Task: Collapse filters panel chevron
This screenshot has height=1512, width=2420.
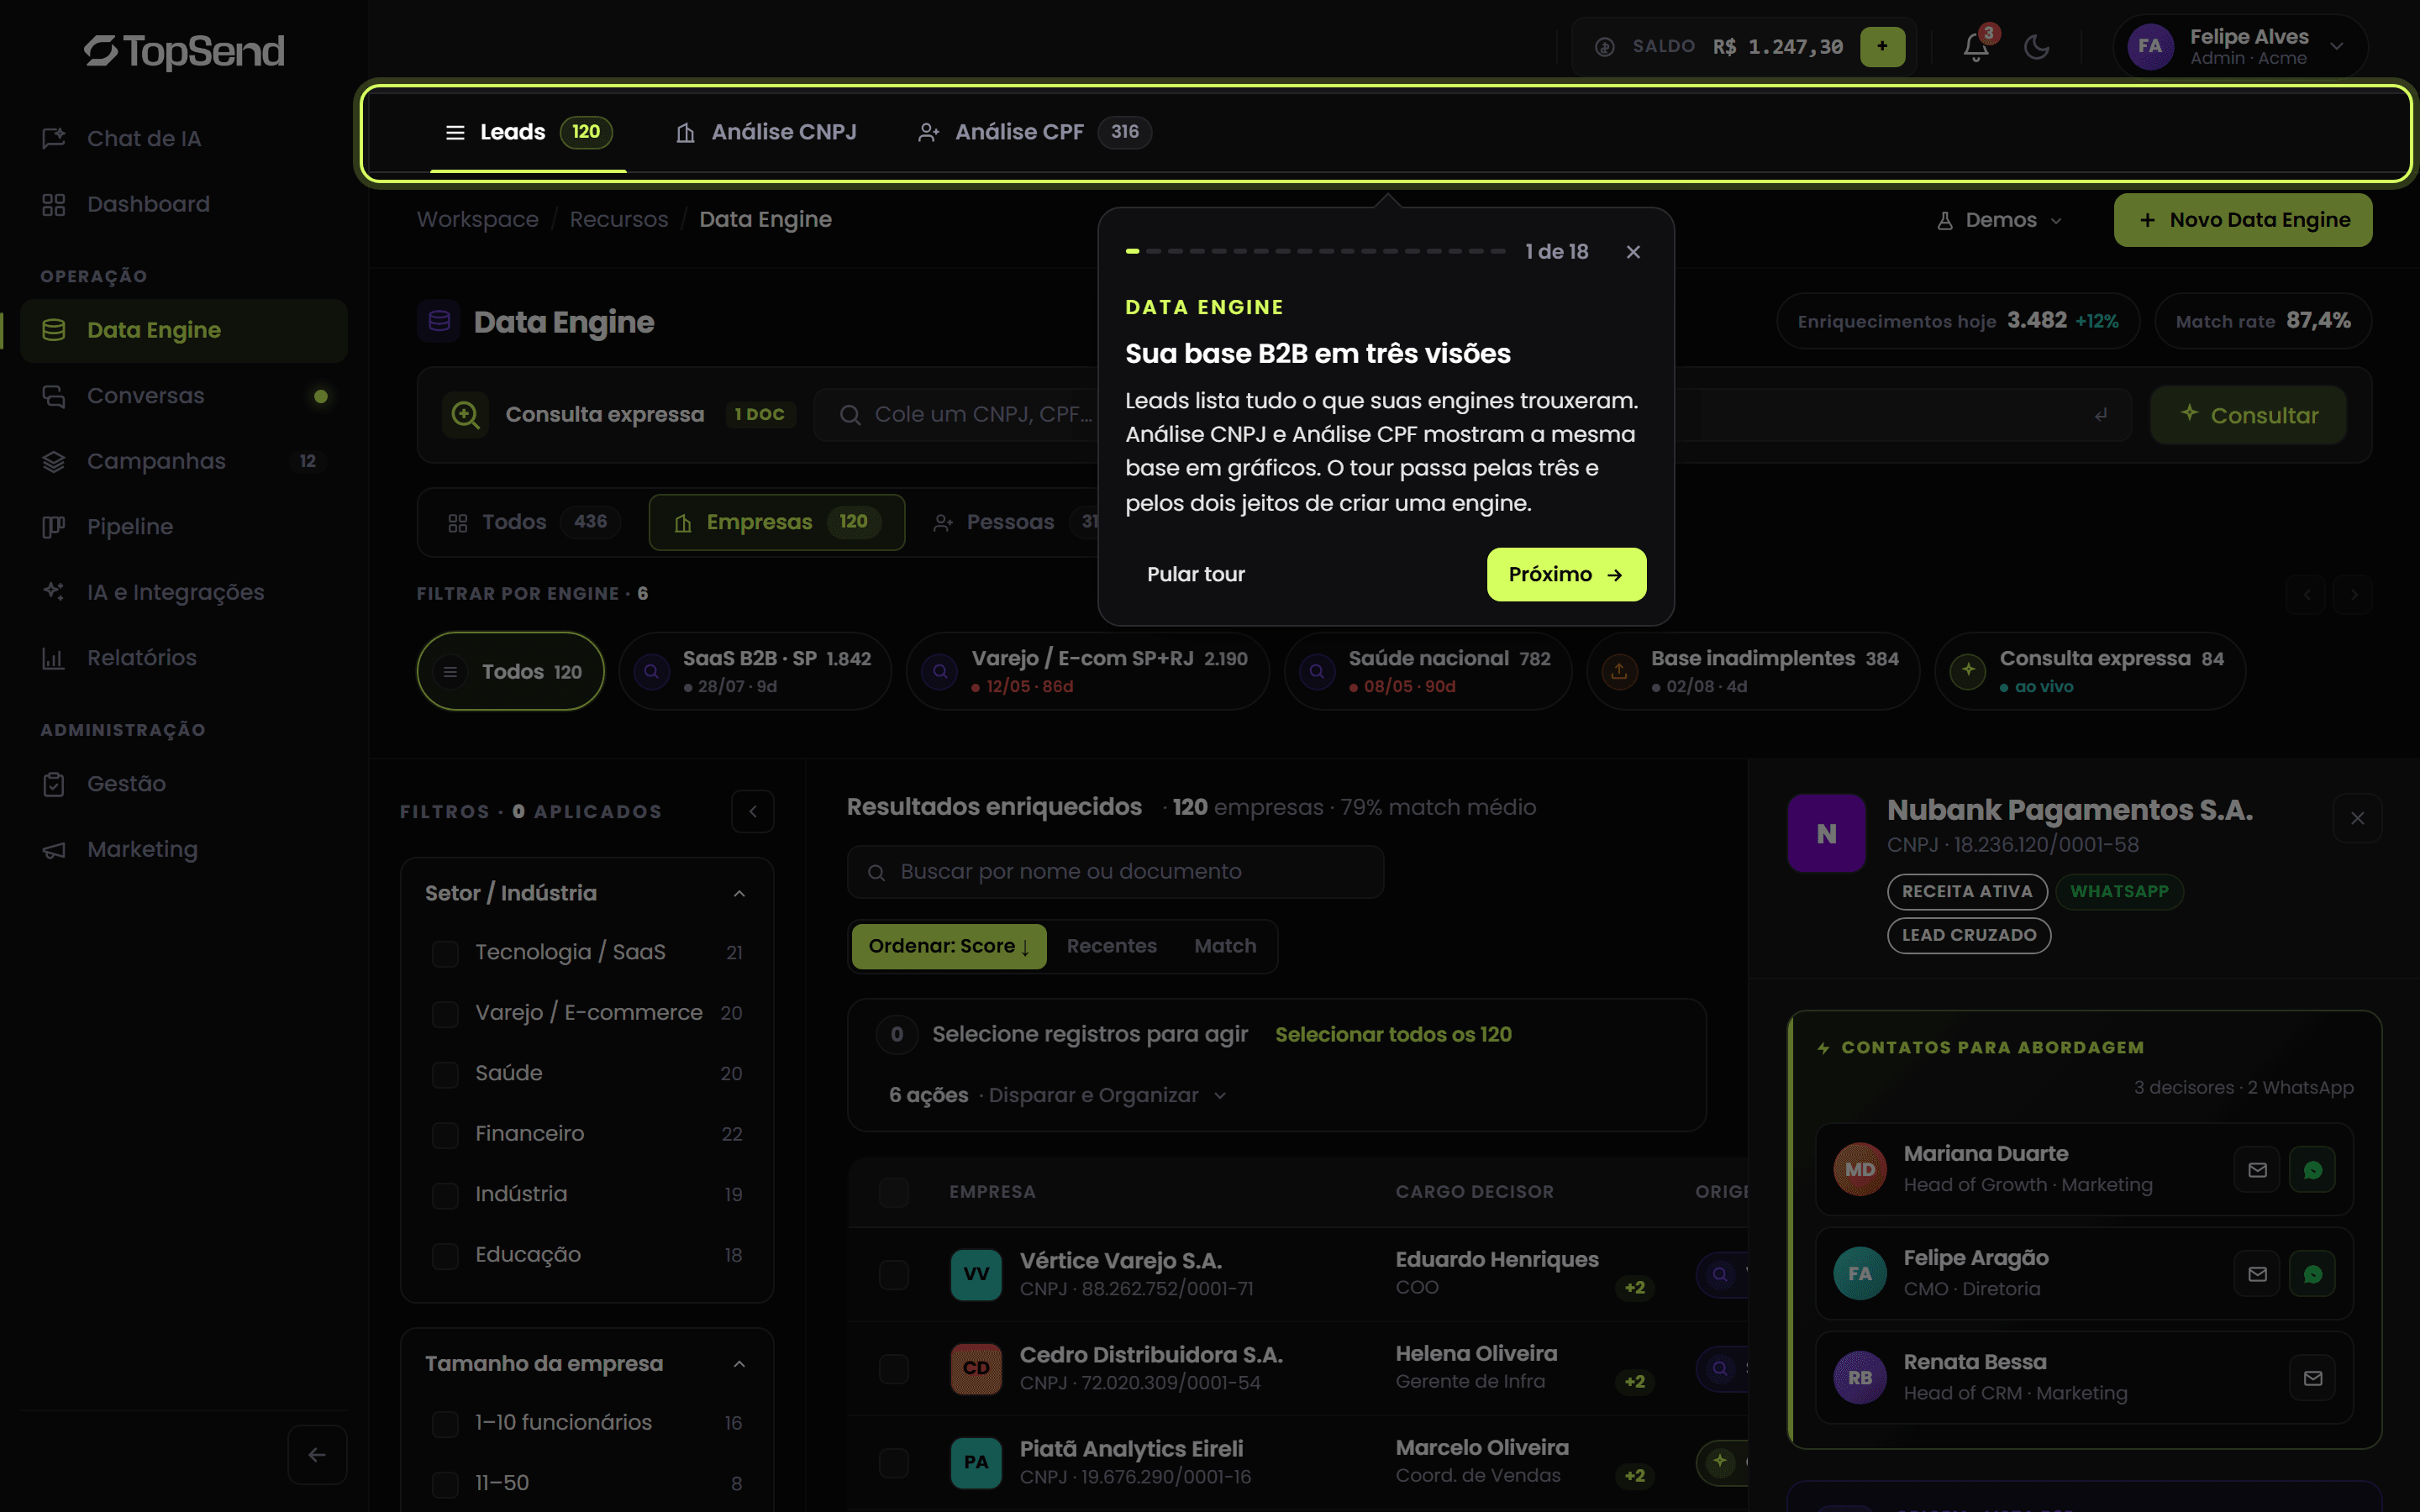Action: coord(753,811)
